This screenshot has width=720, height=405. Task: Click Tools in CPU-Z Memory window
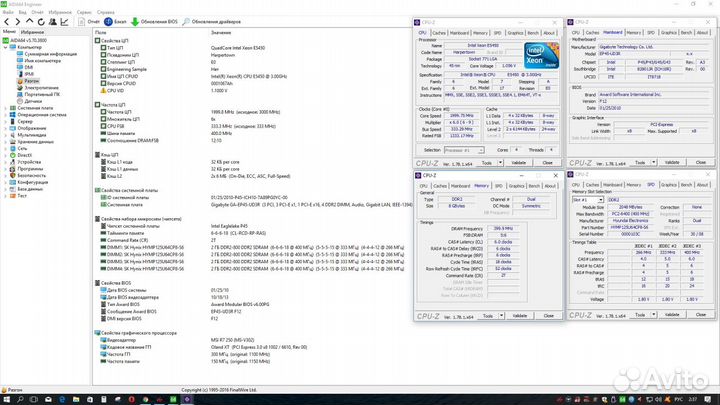click(488, 316)
